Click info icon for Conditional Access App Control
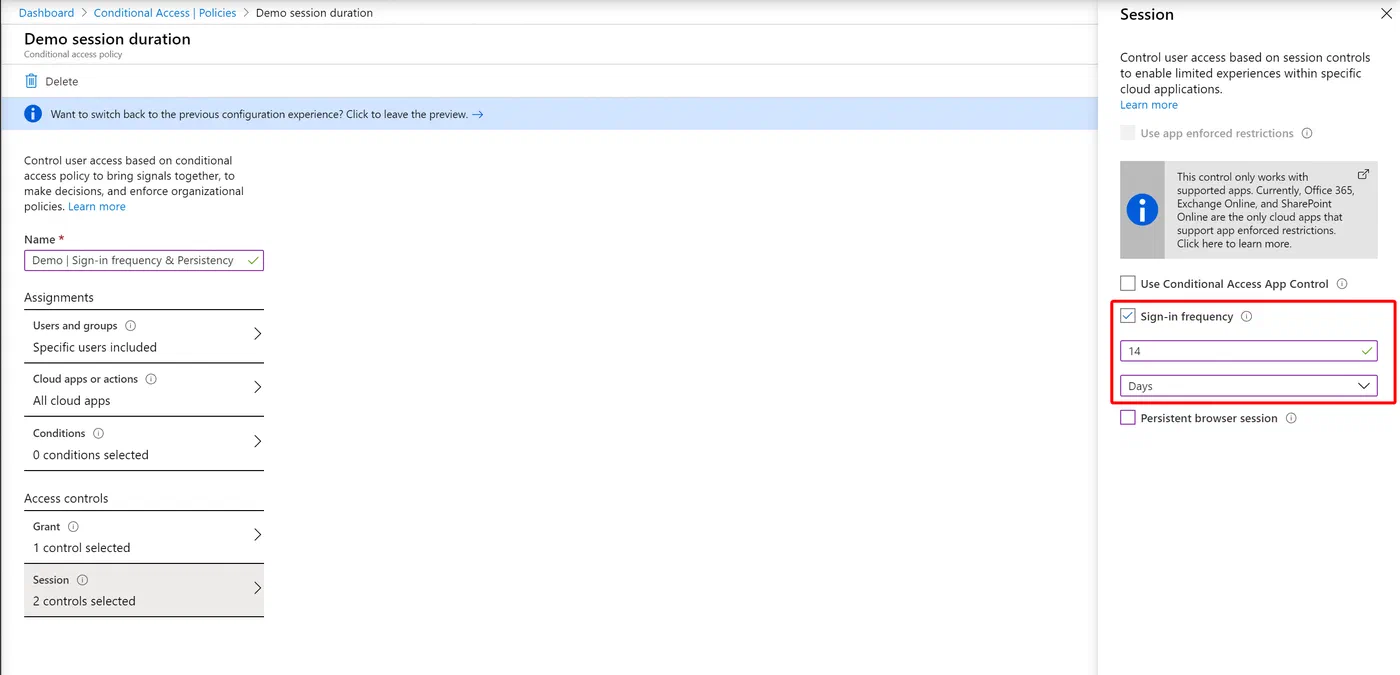The image size is (1400, 675). click(1342, 284)
